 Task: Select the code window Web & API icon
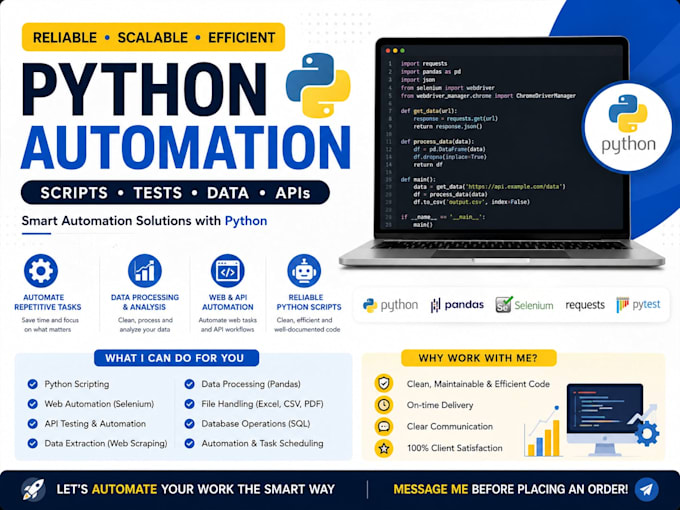(228, 271)
